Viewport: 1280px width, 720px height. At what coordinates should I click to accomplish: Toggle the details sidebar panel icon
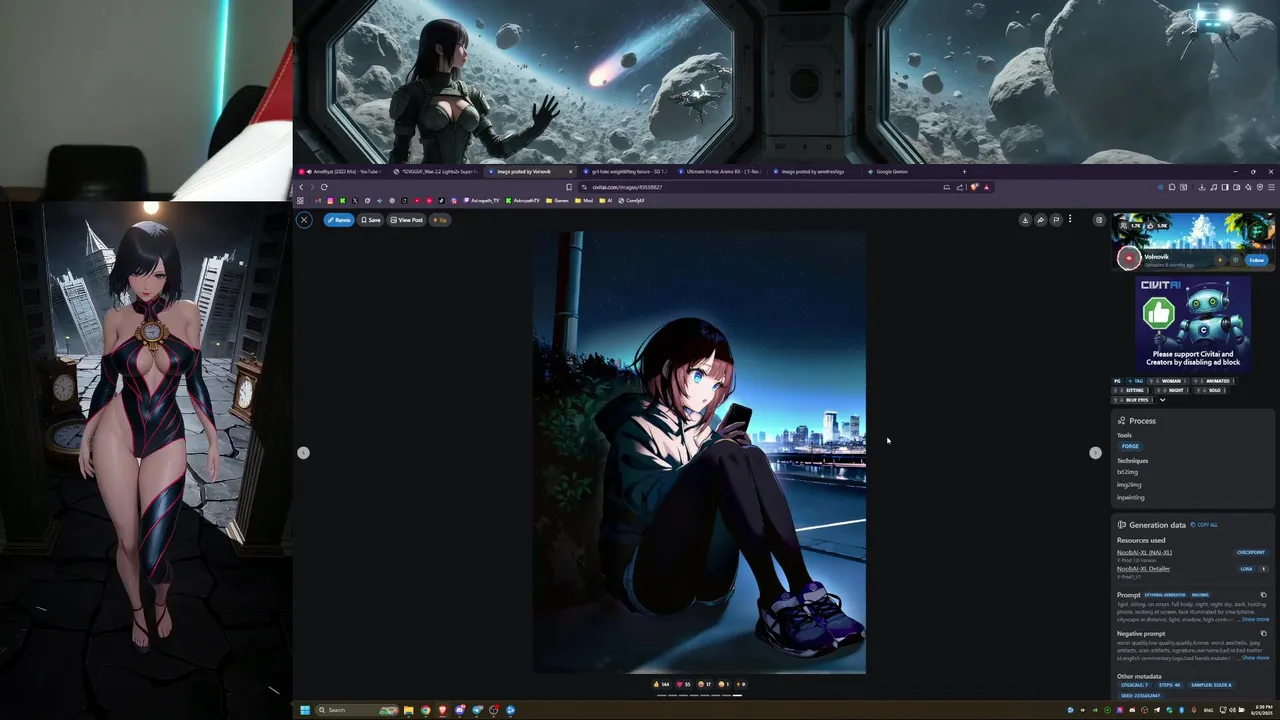[x=1099, y=220]
